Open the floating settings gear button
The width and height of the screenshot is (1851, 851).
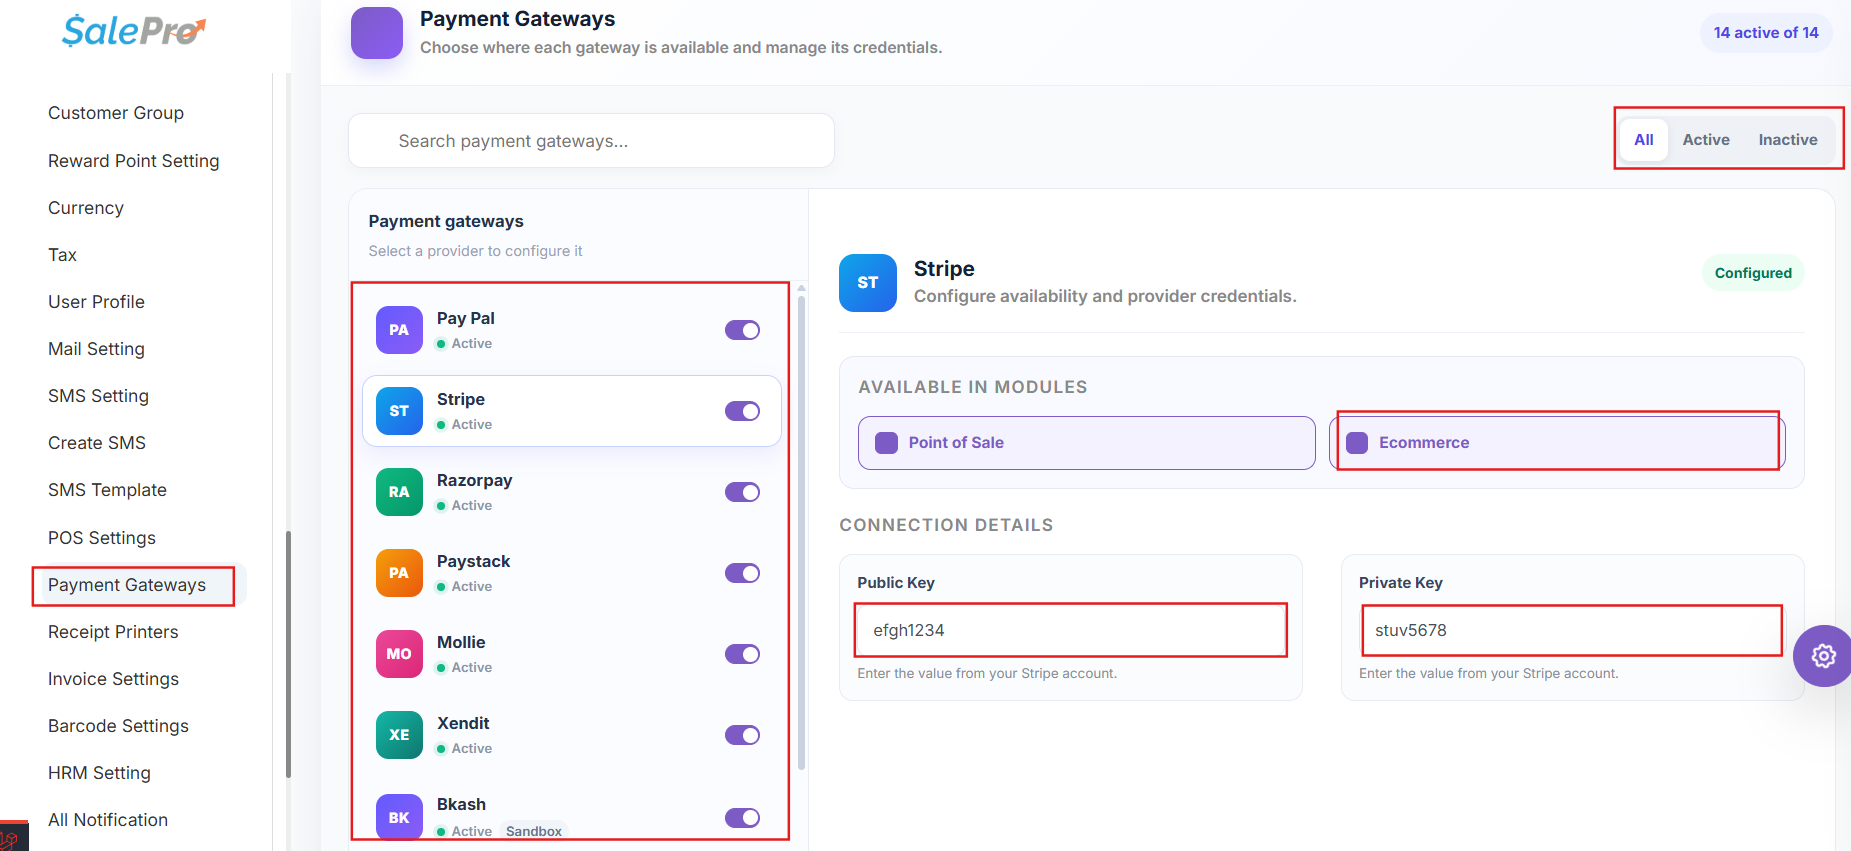tap(1822, 656)
